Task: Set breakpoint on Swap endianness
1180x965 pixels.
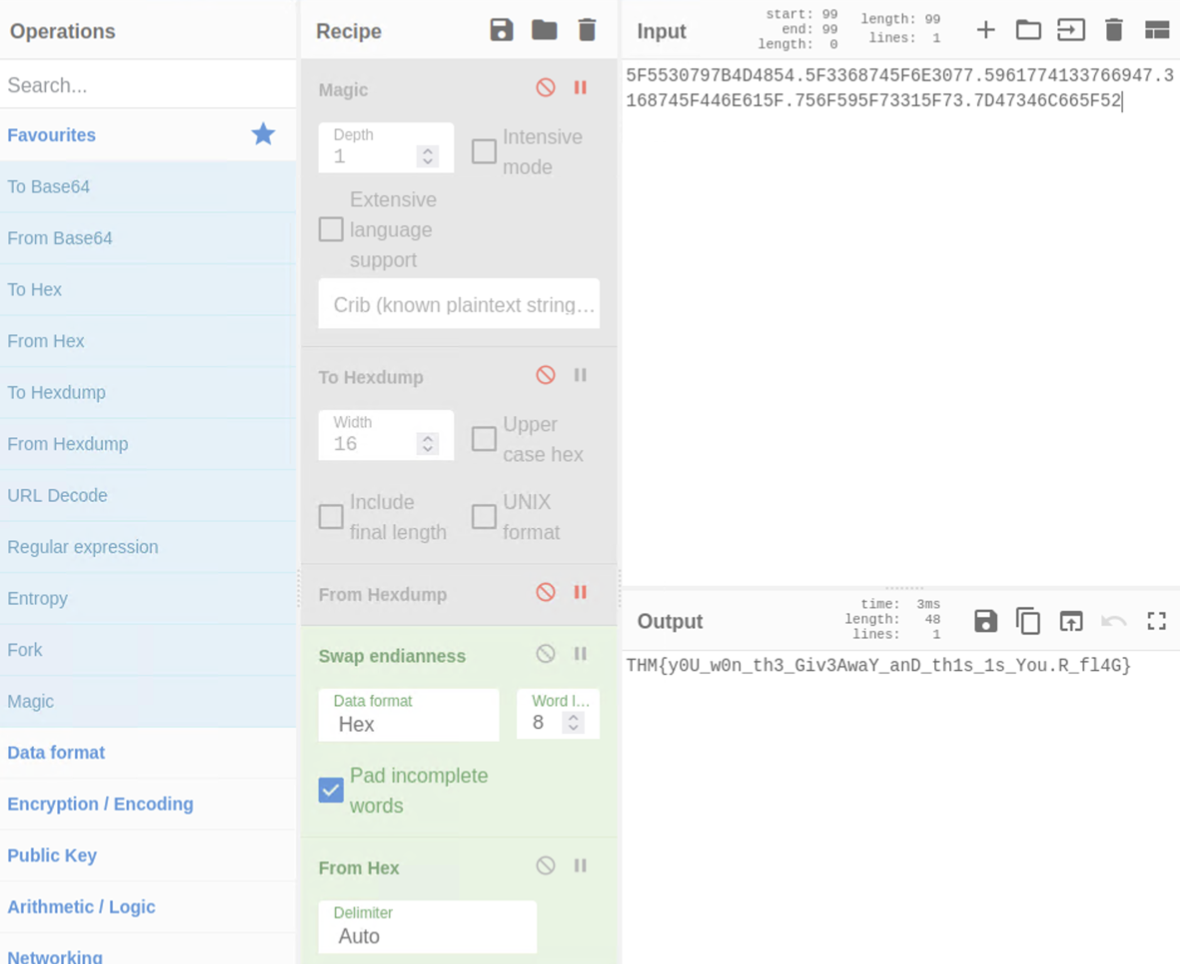Action: tap(580, 654)
